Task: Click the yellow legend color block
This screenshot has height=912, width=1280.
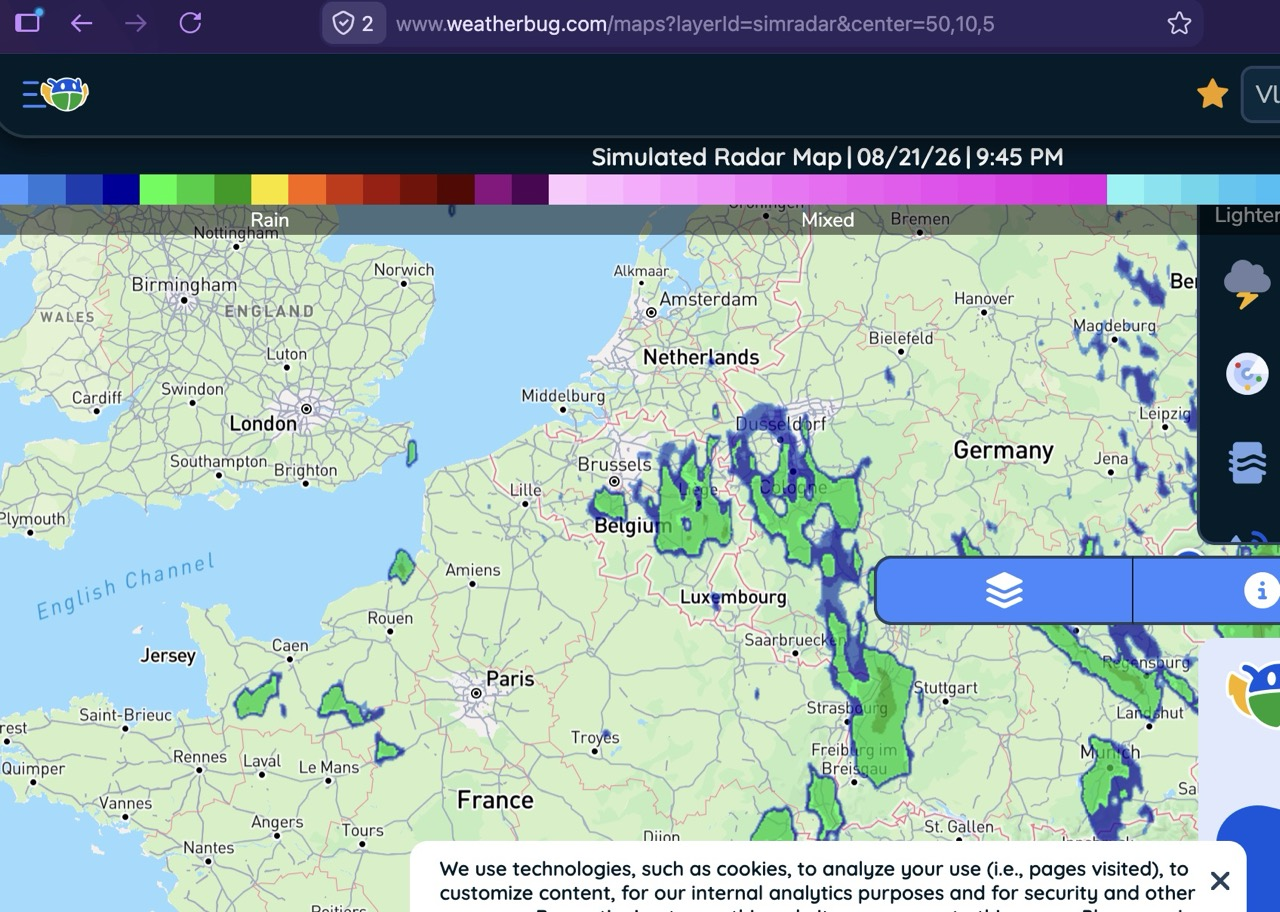Action: (x=270, y=189)
